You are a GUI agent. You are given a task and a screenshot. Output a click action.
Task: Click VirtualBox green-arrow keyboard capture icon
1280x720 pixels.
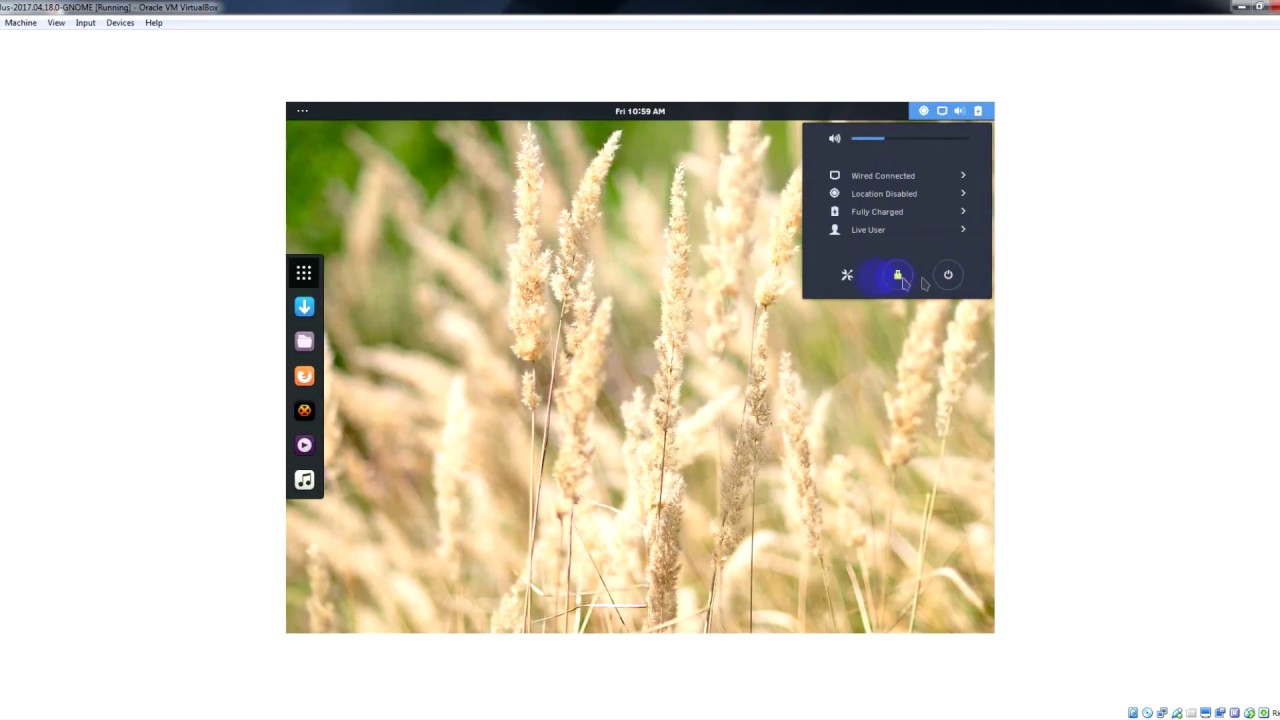[1264, 713]
